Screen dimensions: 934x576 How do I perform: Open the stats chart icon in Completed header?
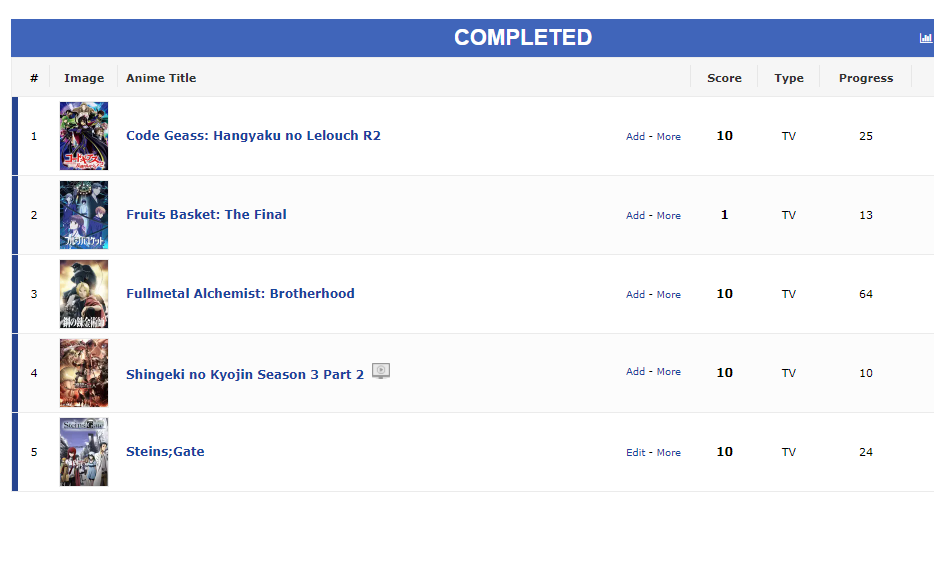tap(926, 38)
